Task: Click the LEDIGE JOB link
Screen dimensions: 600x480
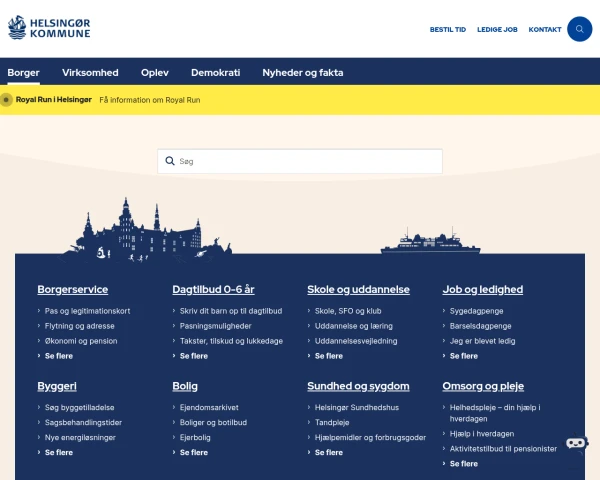Action: [x=497, y=29]
